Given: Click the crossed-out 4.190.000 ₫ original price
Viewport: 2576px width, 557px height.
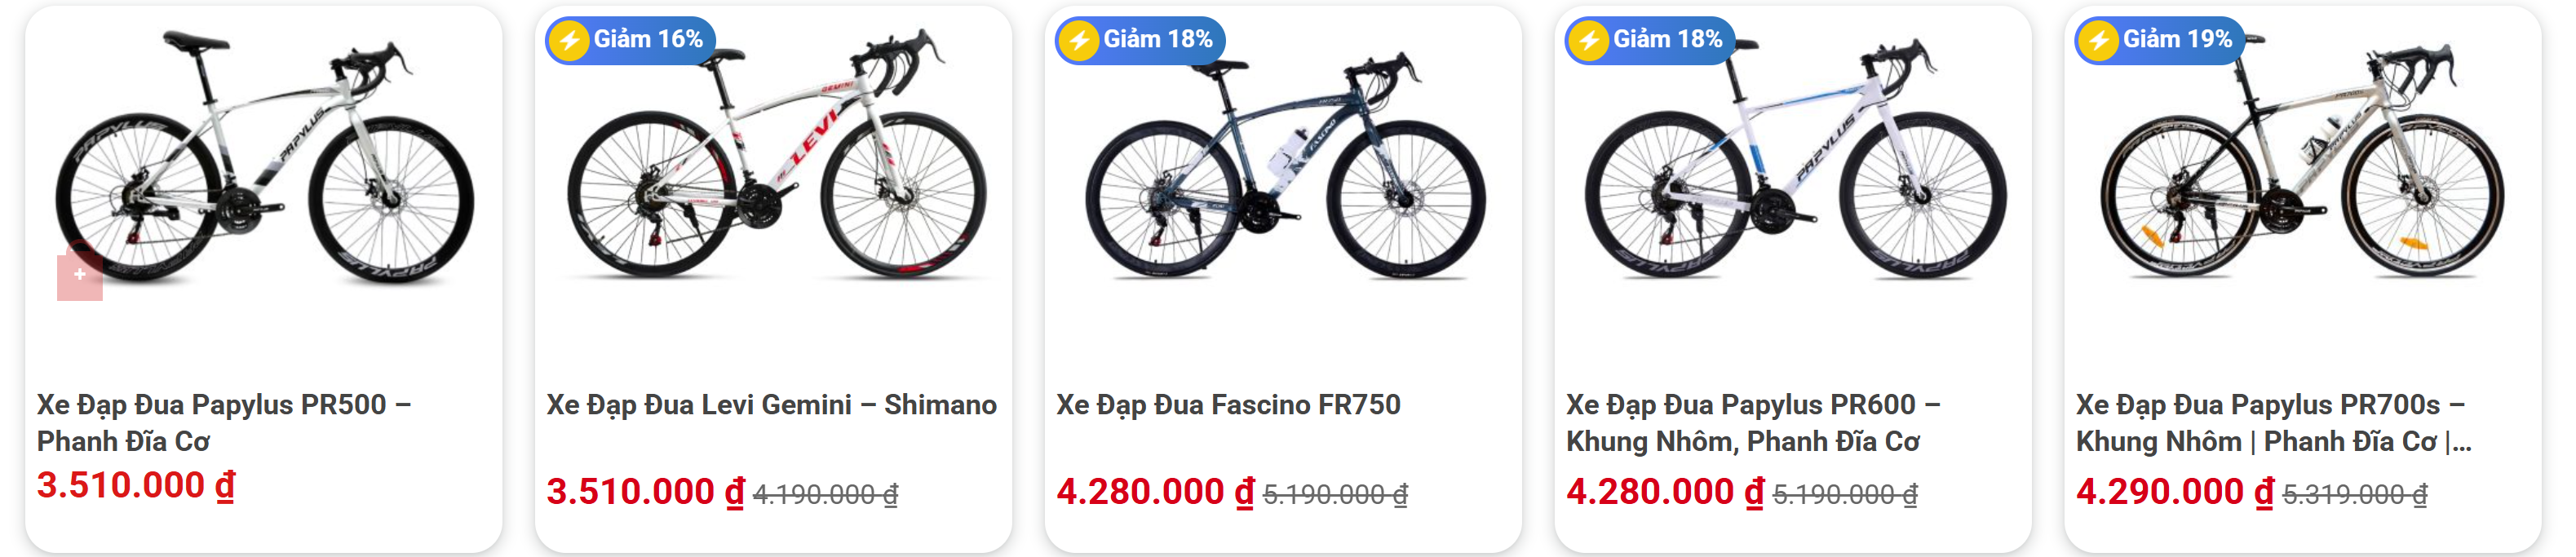Looking at the screenshot, I should pos(825,495).
